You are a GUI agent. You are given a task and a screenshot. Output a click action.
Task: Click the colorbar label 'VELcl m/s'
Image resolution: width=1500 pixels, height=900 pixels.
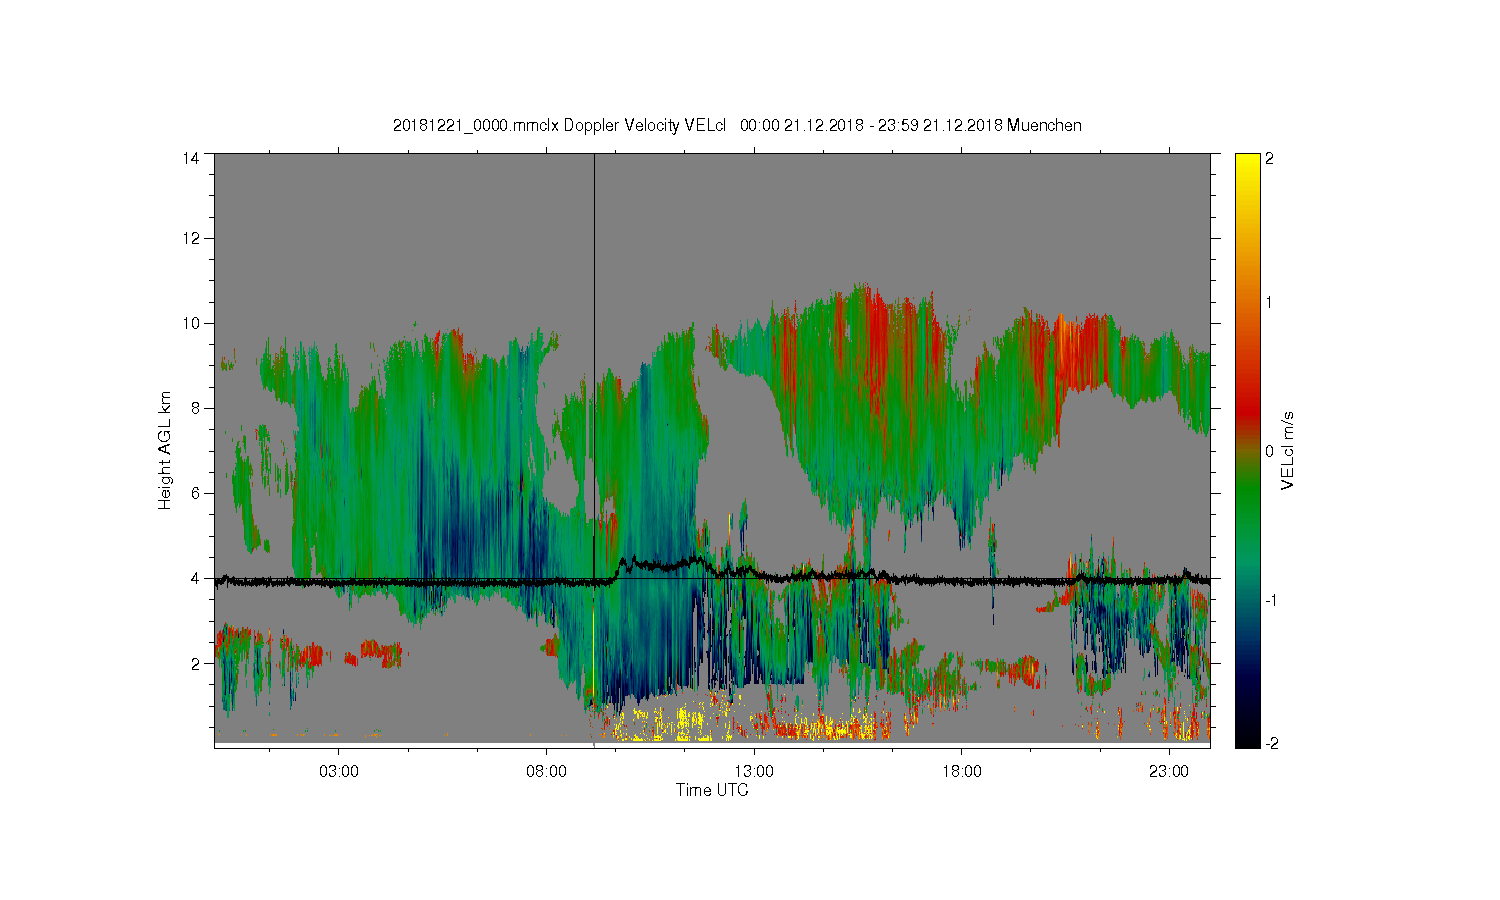click(1288, 451)
